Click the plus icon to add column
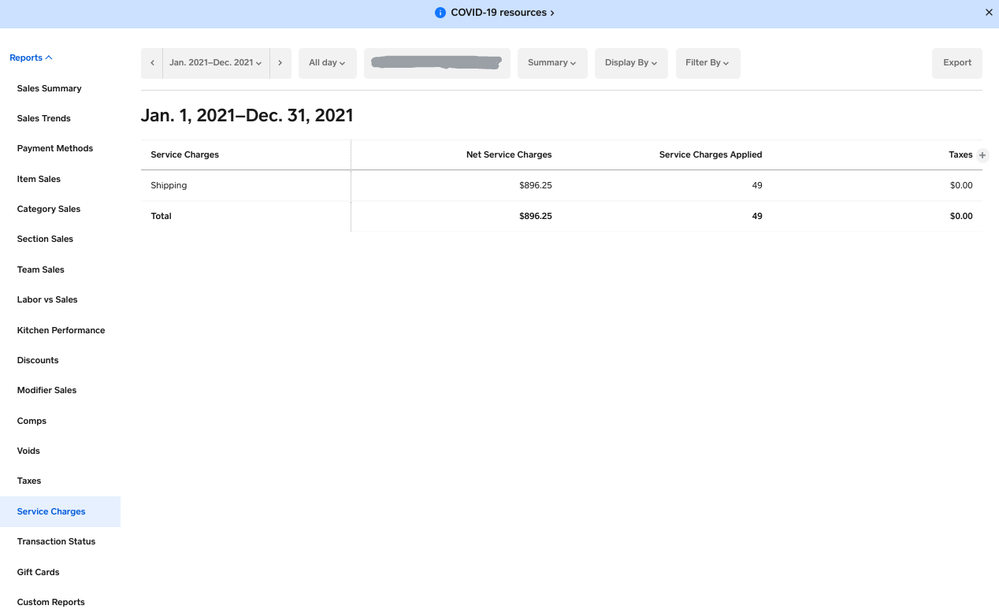This screenshot has width=999, height=613. [982, 155]
